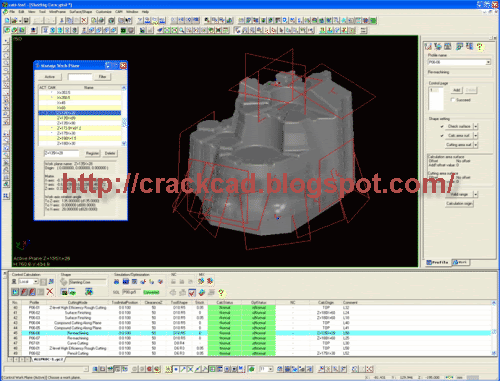
Task: Click the Save disk icon in the top toolbar
Action: pyautogui.click(x=26, y=21)
